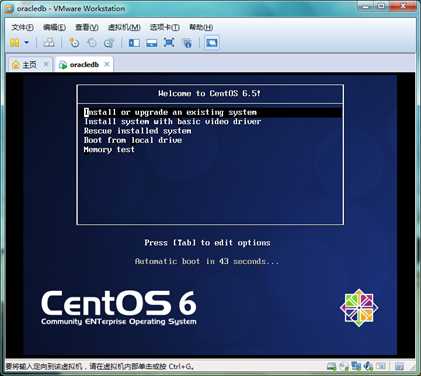Click the console view toolbar icon

click(x=212, y=43)
